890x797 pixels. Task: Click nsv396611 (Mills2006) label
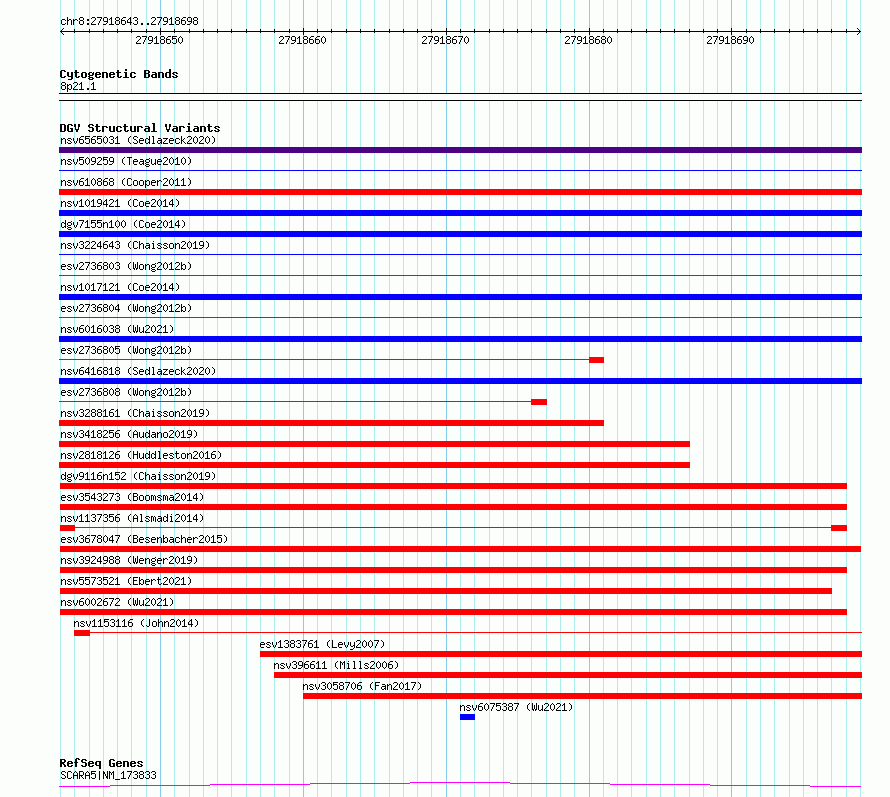point(336,665)
